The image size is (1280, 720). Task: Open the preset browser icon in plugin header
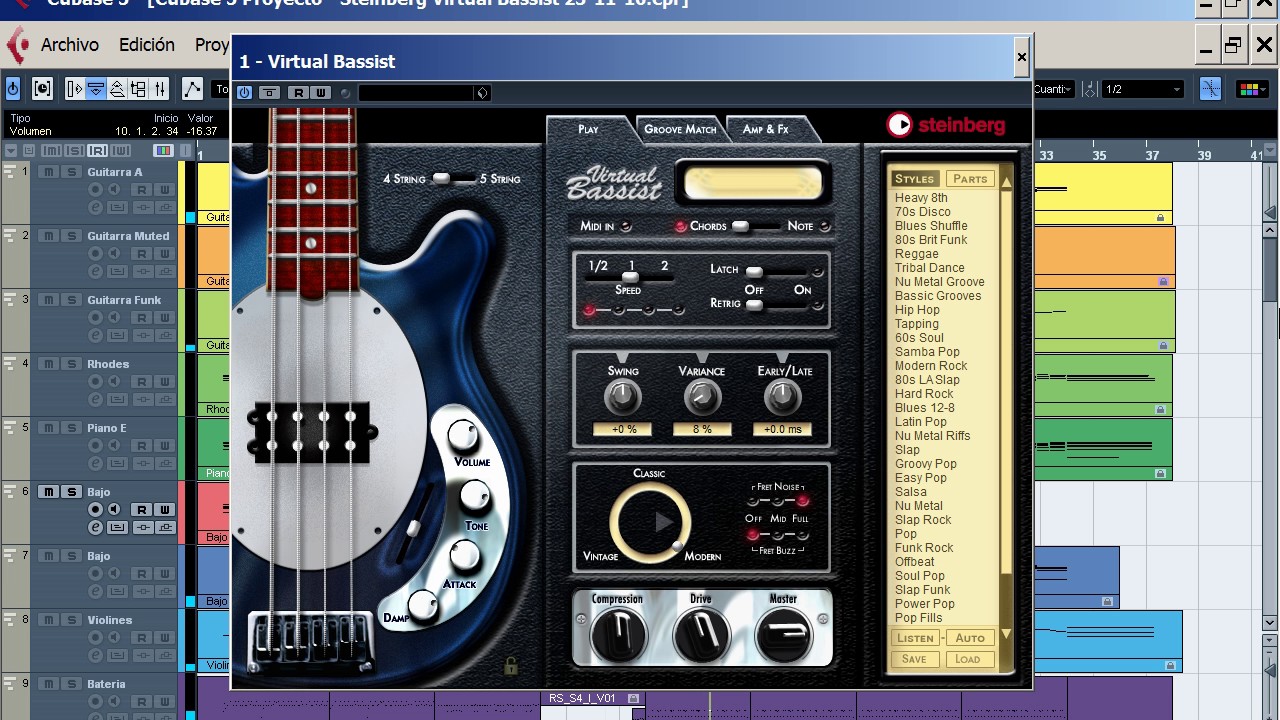pyautogui.click(x=482, y=93)
